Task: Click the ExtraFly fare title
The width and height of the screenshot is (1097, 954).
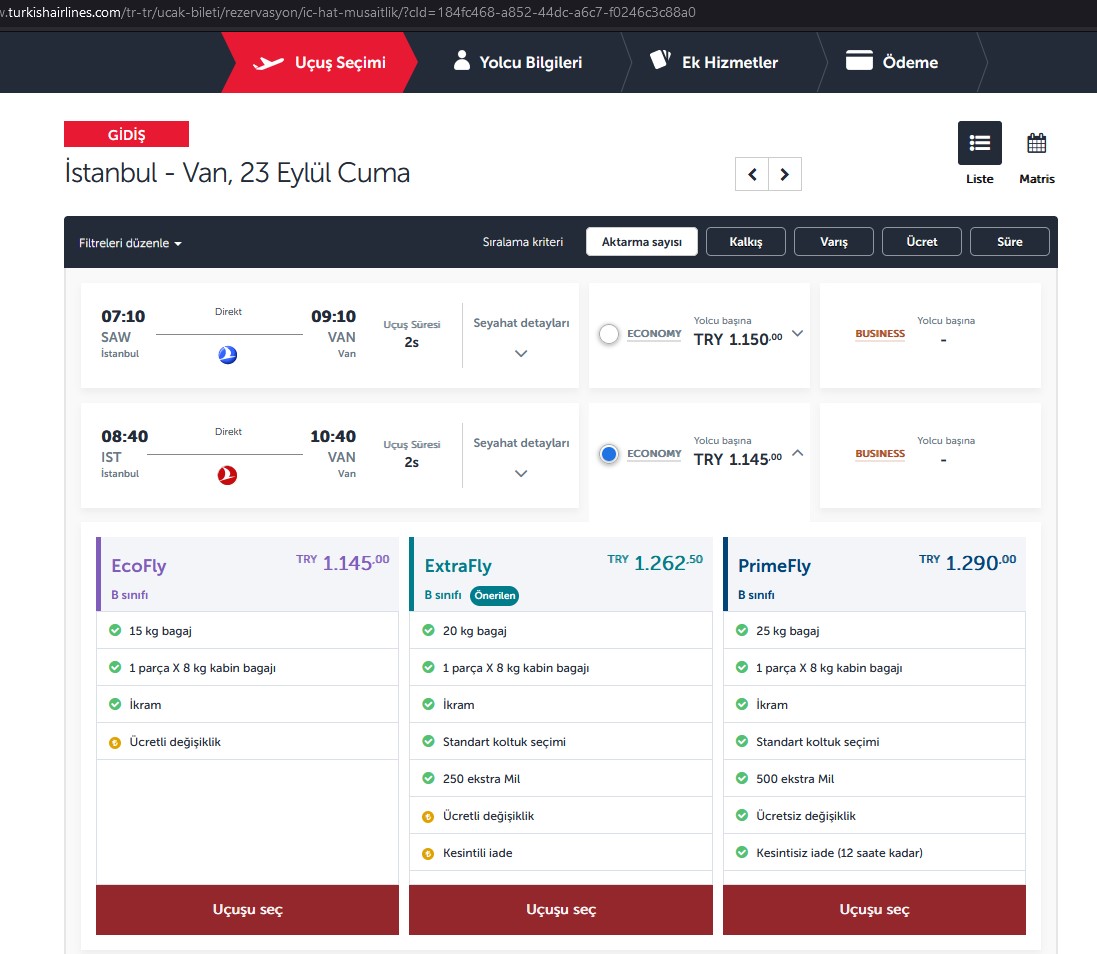Action: click(458, 566)
